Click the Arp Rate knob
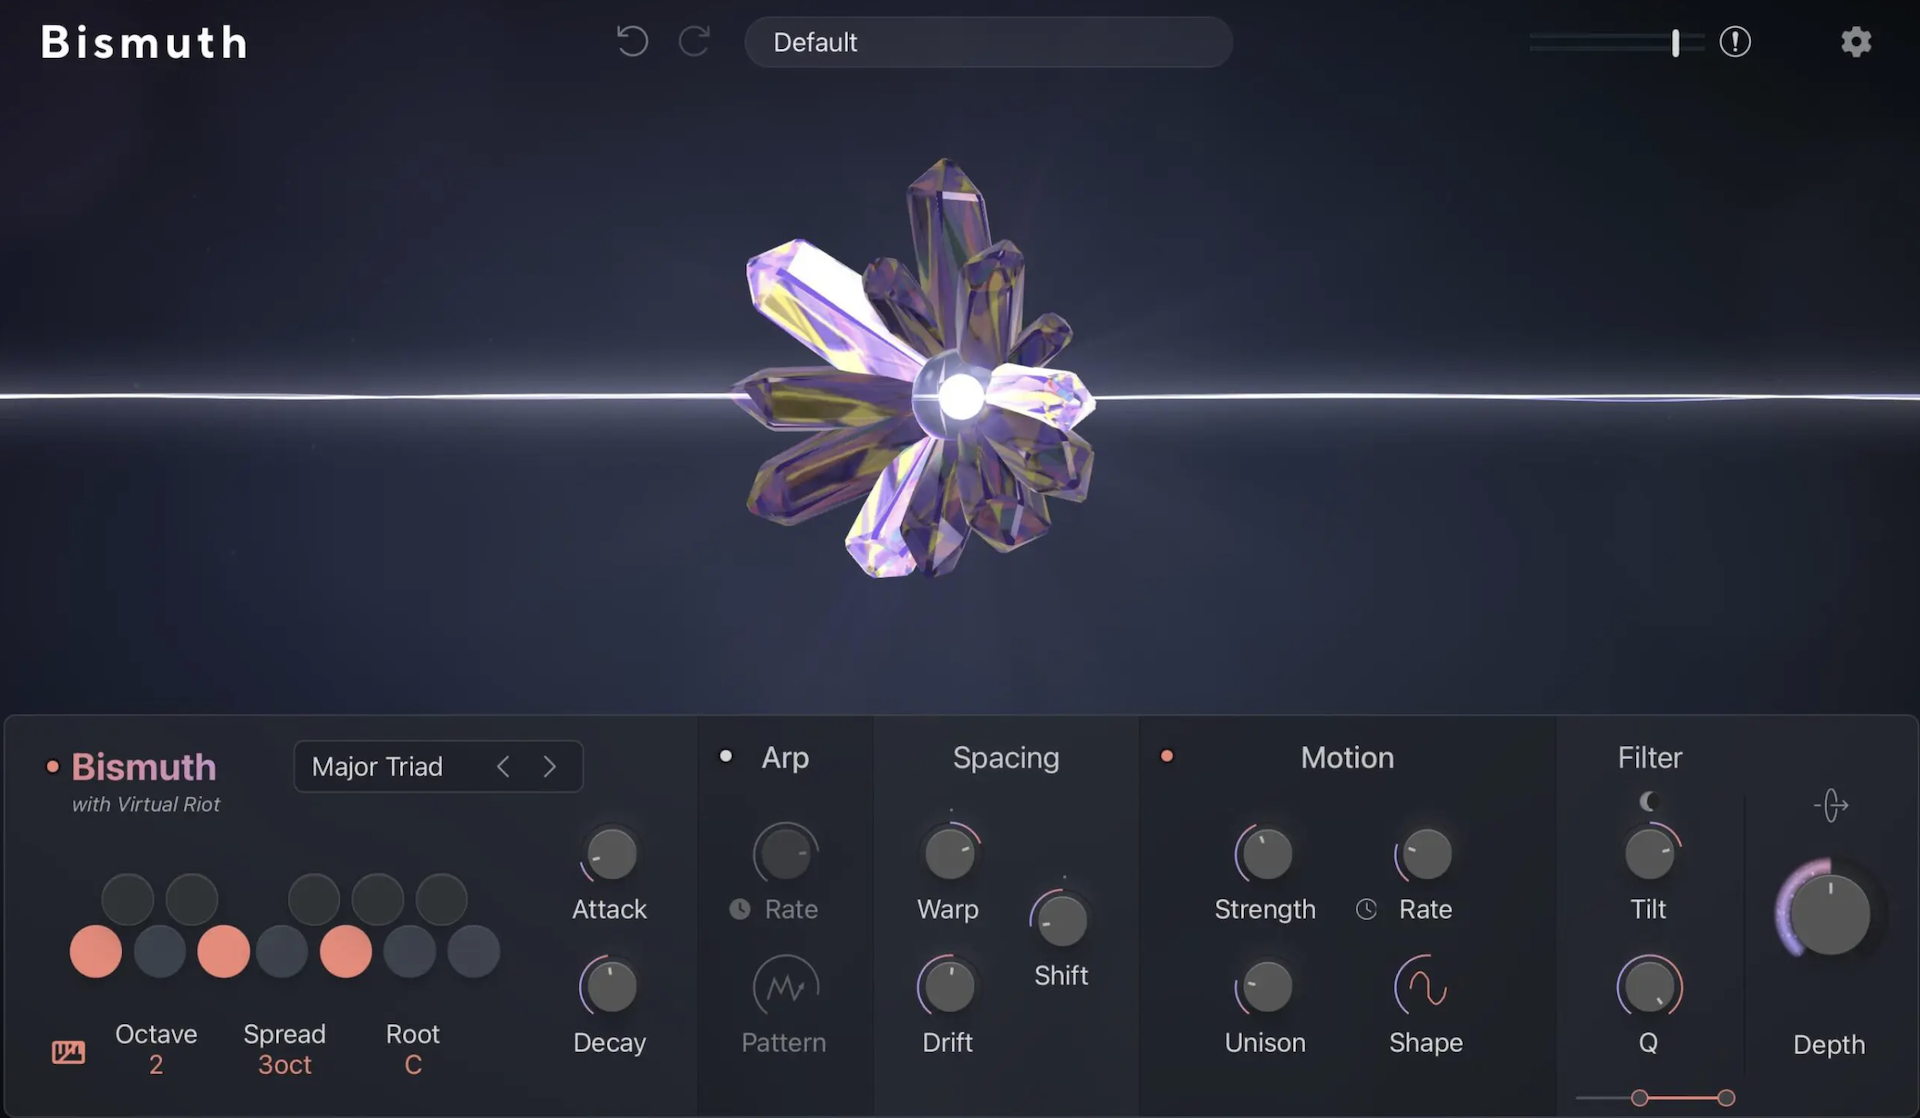This screenshot has width=1920, height=1118. 785,854
